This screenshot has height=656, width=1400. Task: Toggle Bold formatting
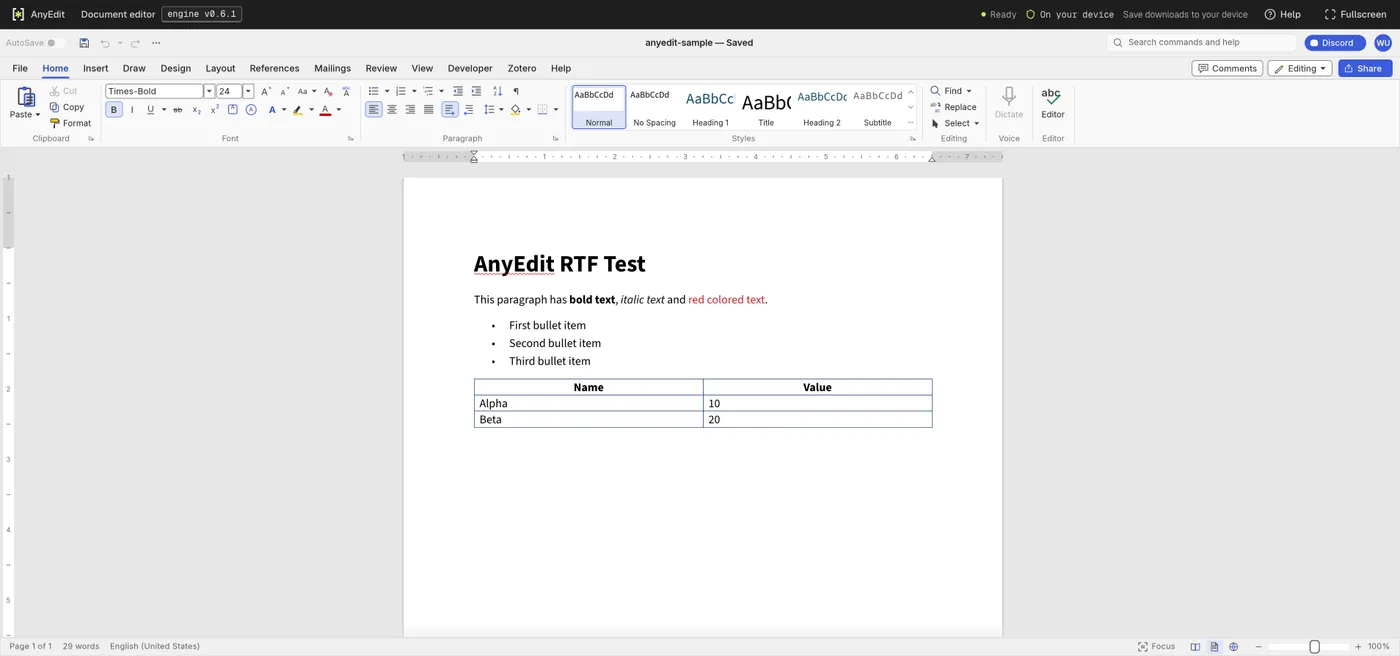pyautogui.click(x=114, y=110)
